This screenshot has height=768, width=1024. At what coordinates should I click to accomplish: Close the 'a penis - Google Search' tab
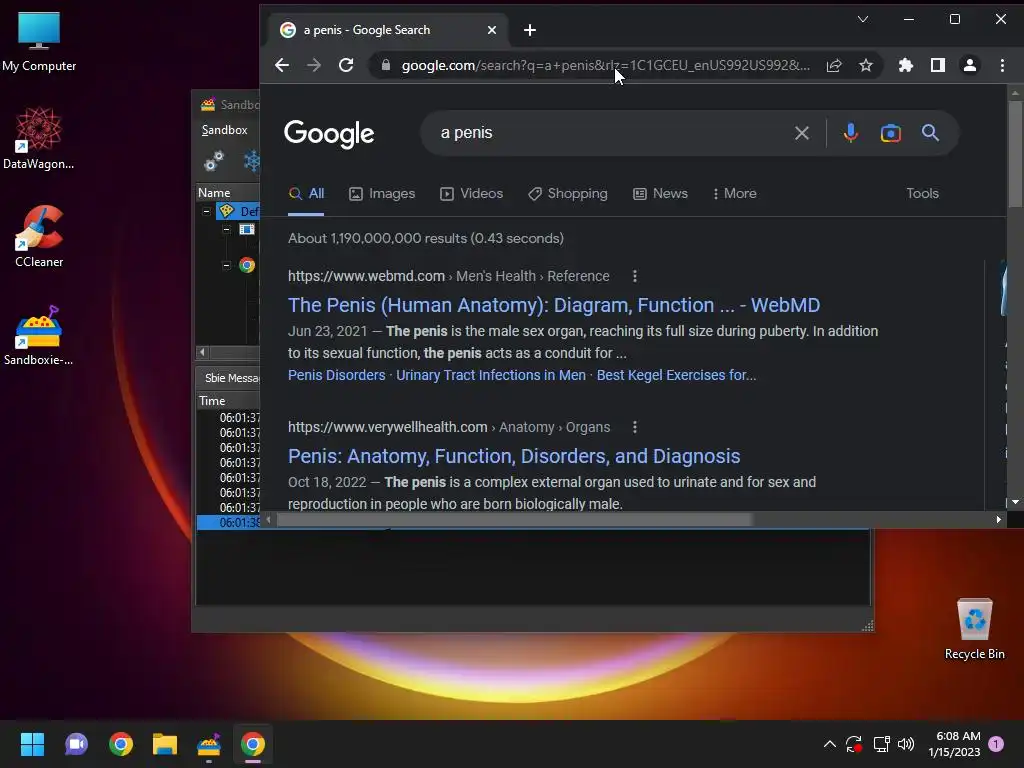(x=492, y=30)
